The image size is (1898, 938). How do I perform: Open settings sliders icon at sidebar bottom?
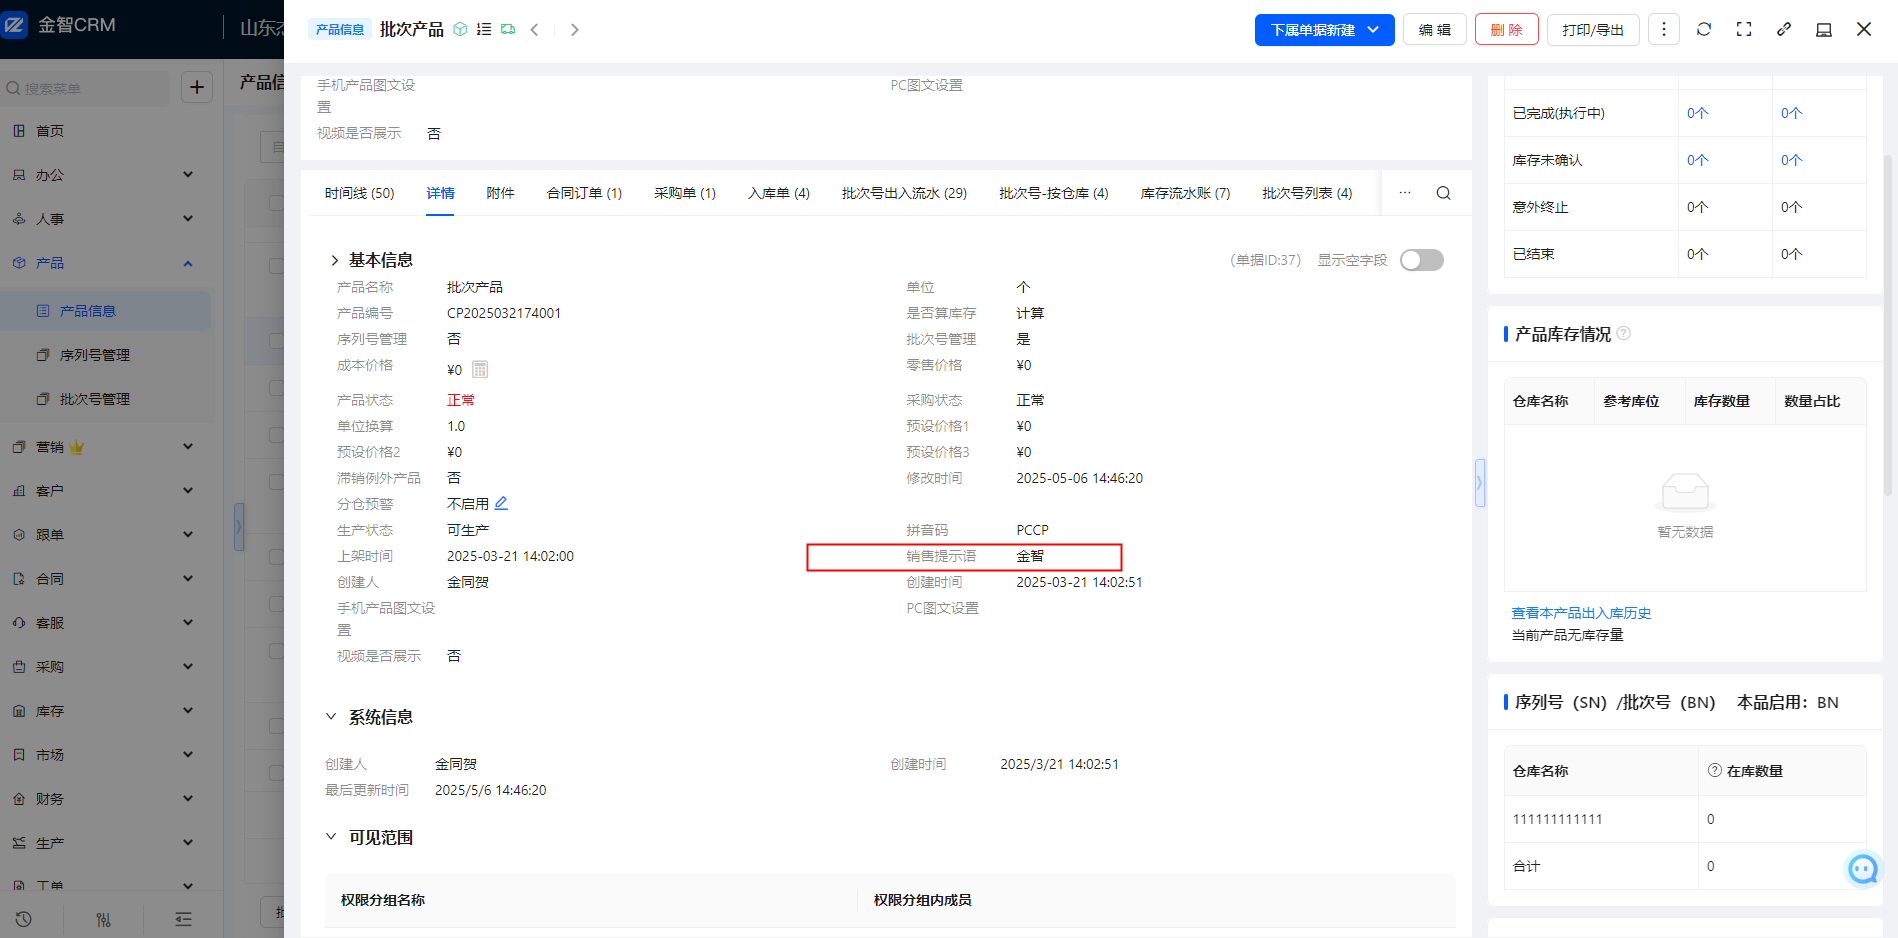(x=103, y=919)
